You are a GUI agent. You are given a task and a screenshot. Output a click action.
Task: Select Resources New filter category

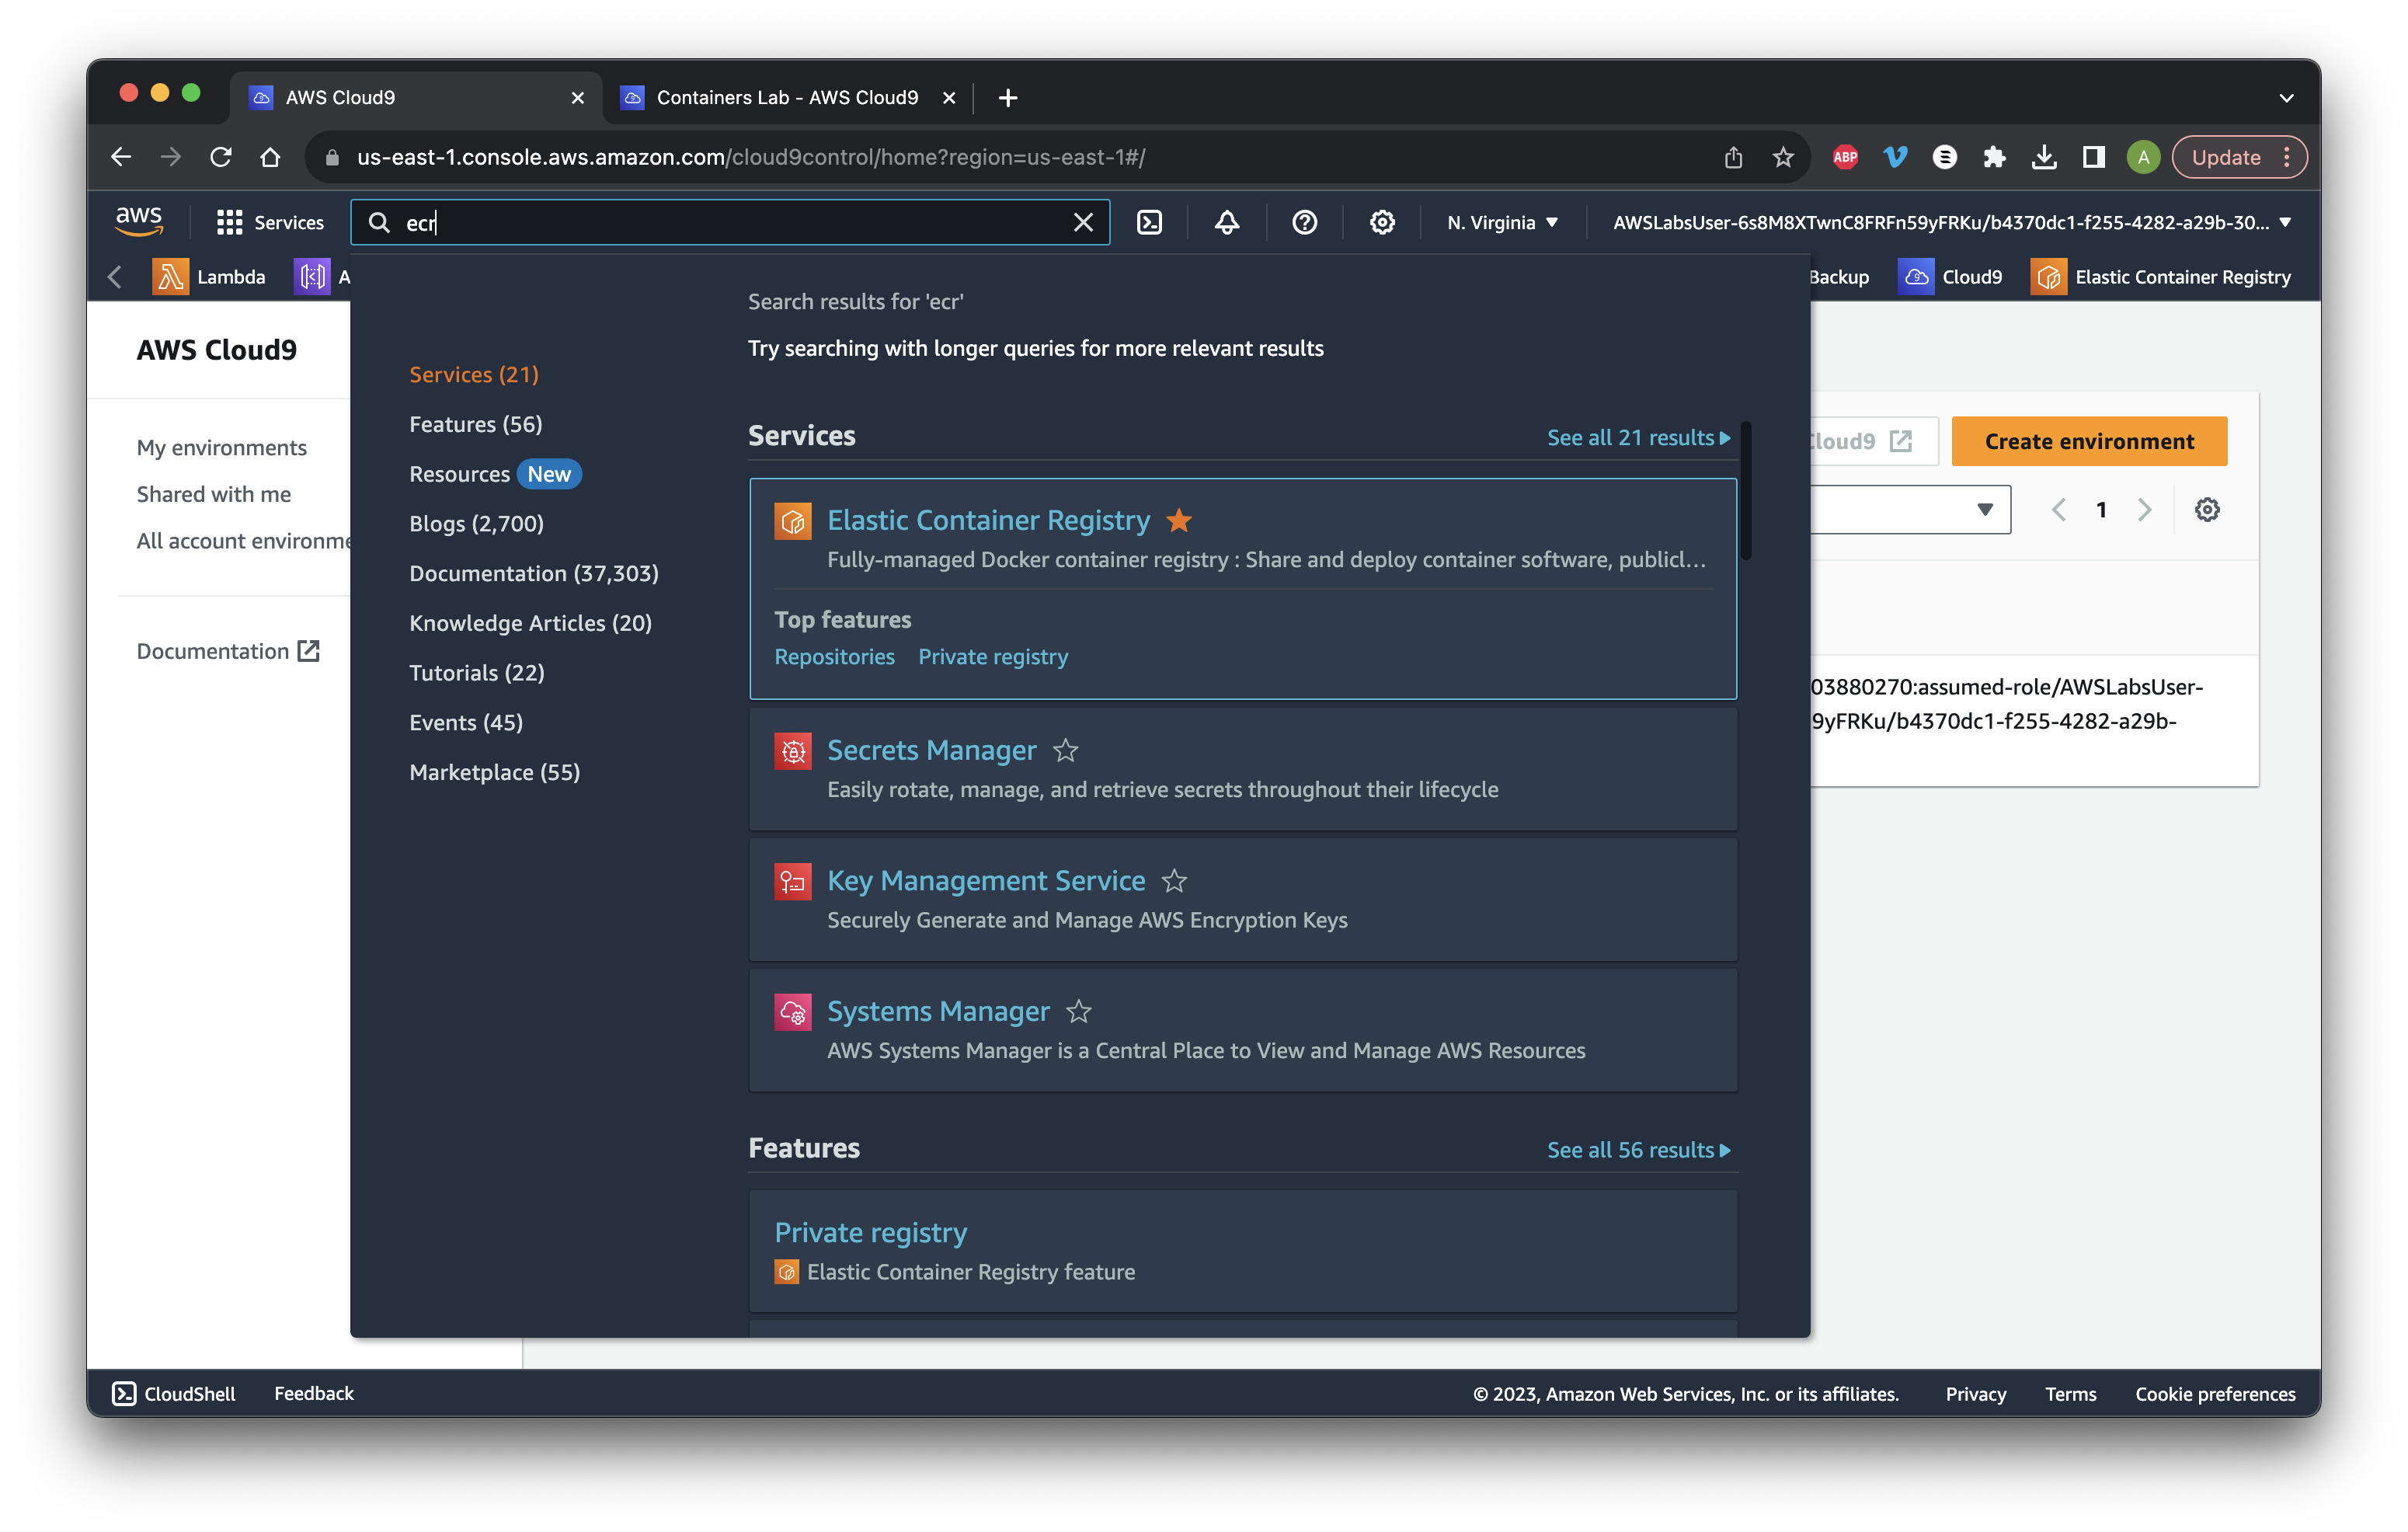pos(495,474)
